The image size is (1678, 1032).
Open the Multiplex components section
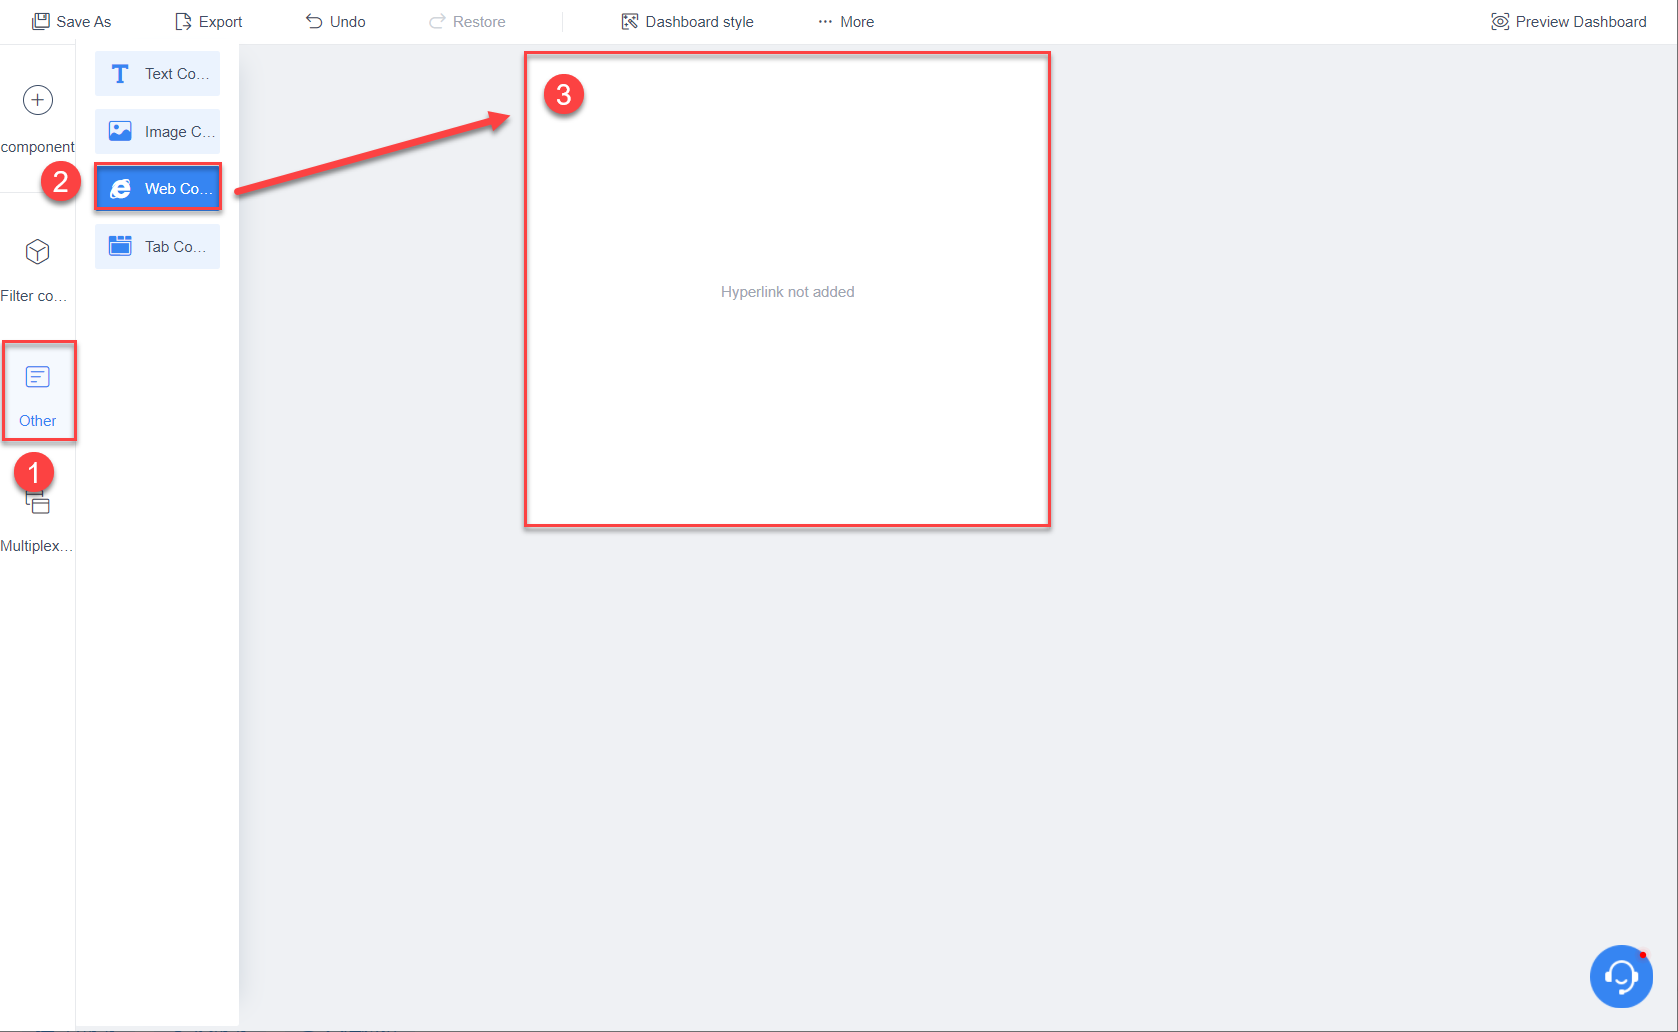37,522
